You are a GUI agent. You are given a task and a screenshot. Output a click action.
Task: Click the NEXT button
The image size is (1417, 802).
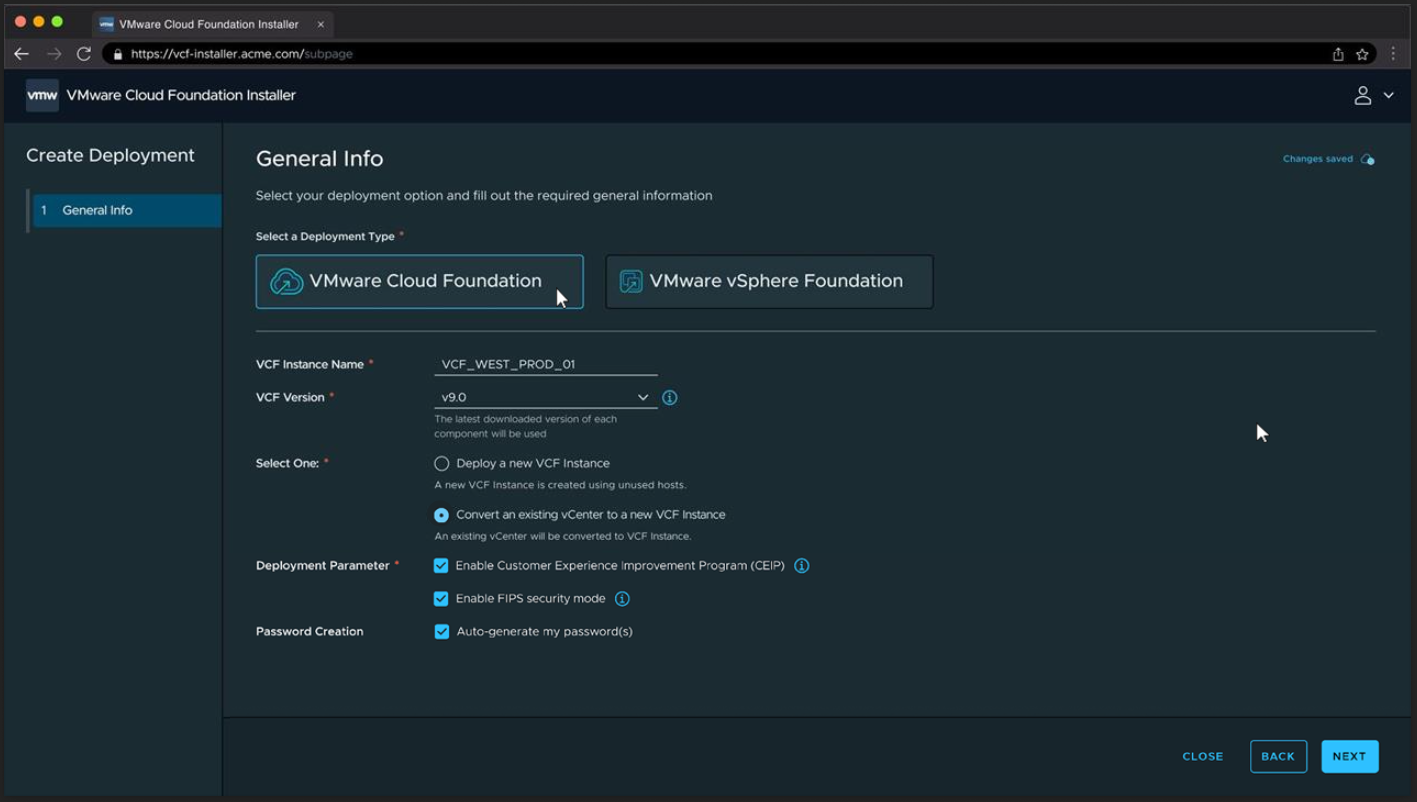(1349, 757)
